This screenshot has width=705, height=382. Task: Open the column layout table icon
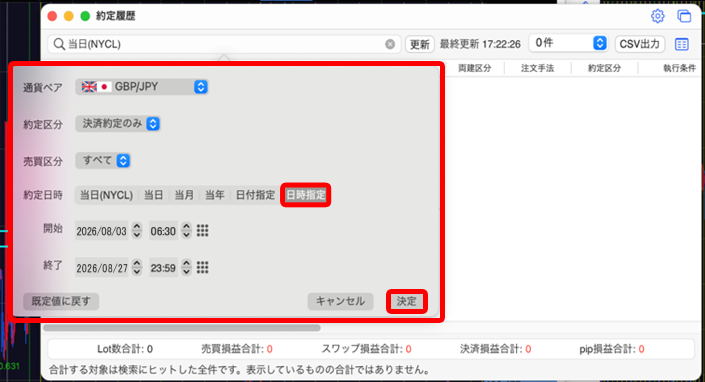(x=682, y=44)
